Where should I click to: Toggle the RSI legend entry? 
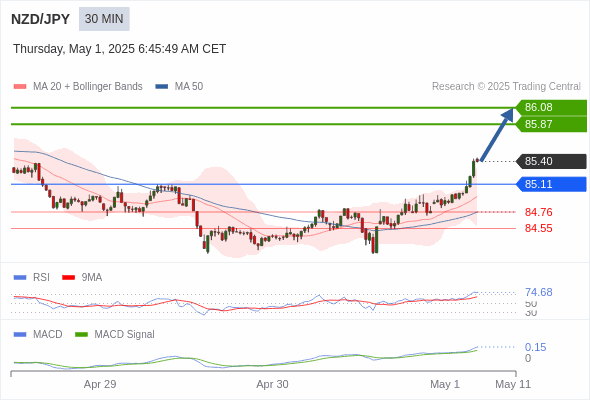click(32, 277)
